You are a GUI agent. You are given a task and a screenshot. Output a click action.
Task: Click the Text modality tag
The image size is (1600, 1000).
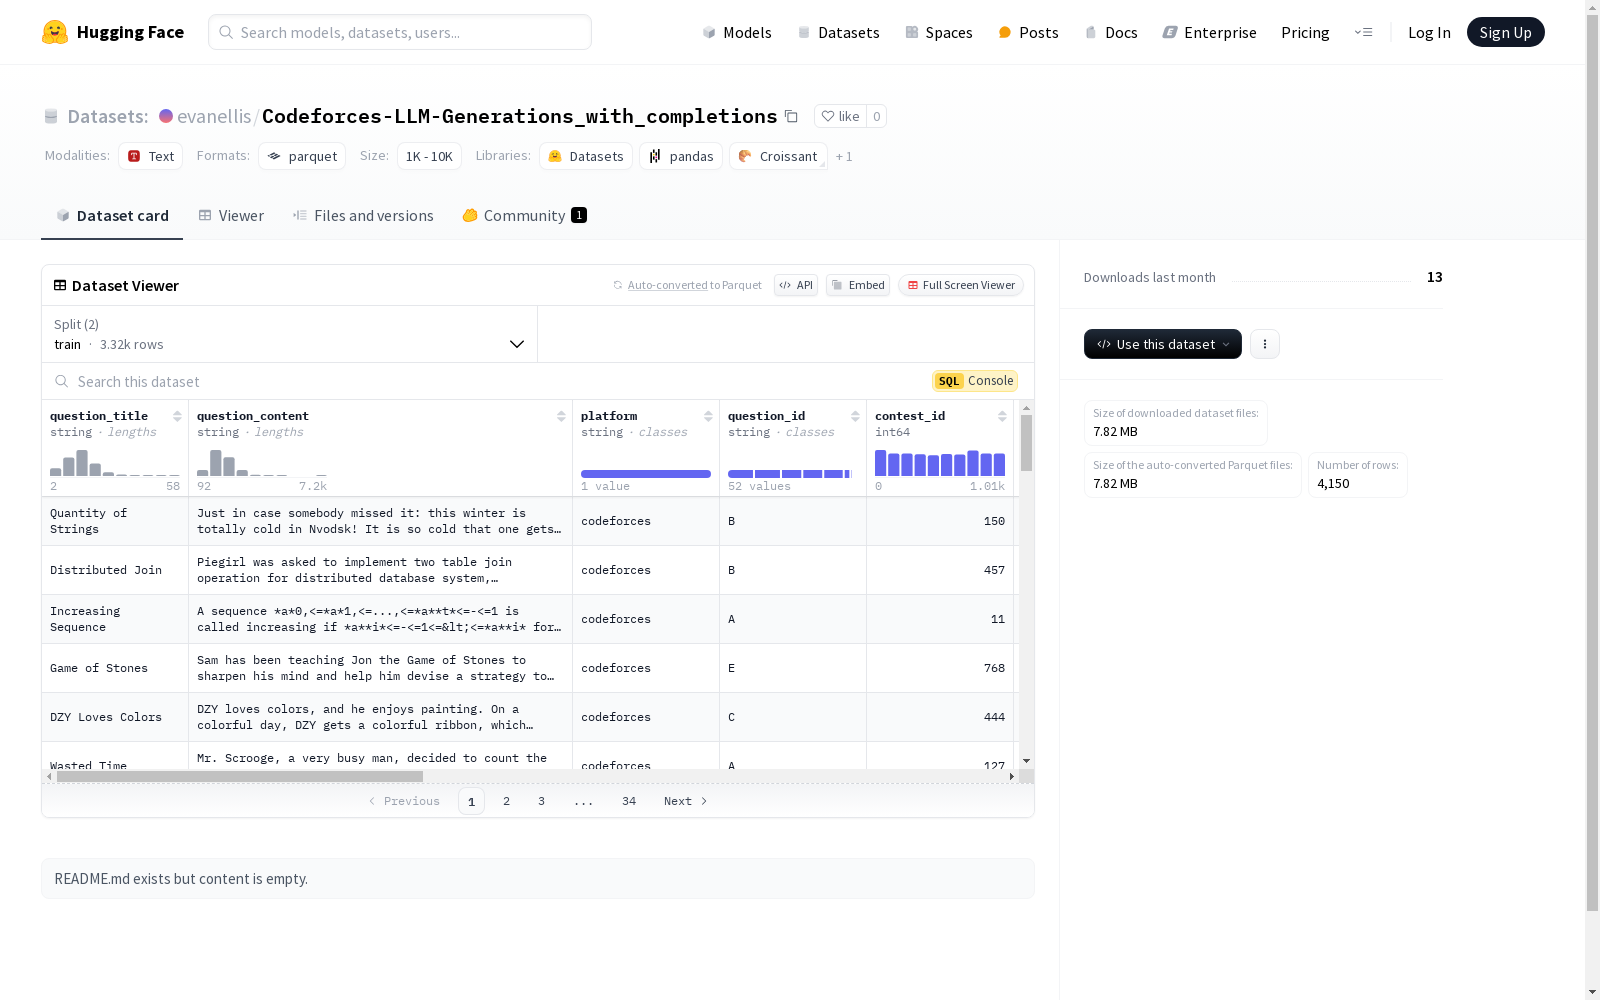[x=151, y=156]
